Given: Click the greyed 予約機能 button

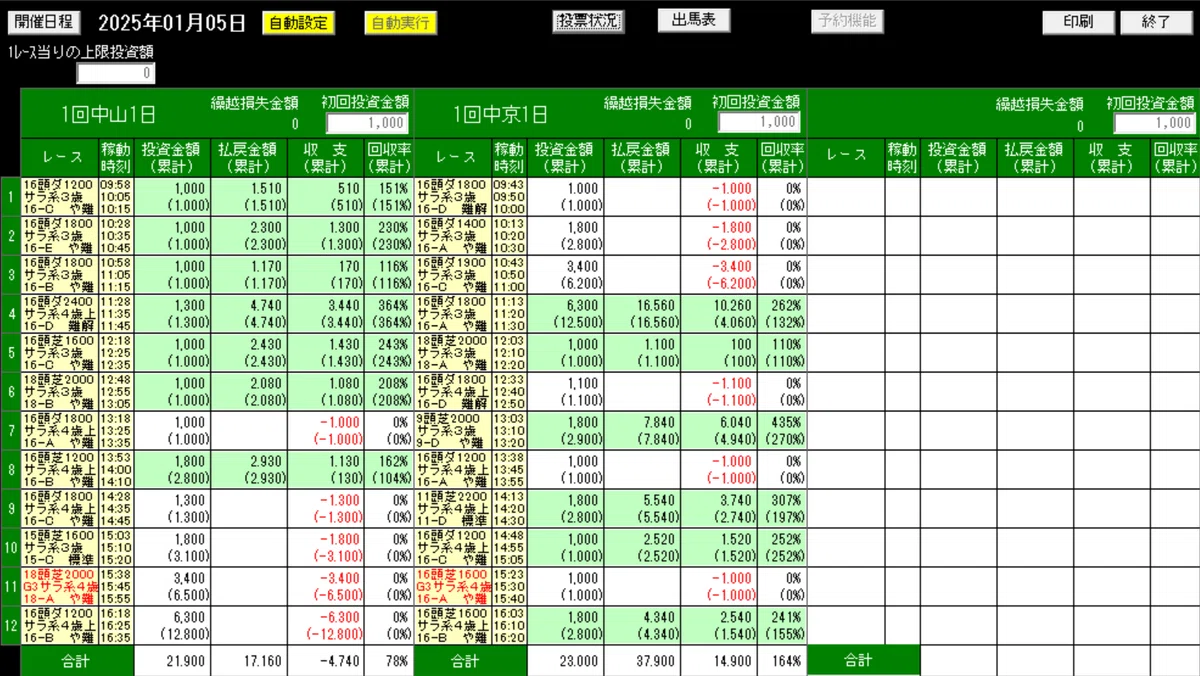Looking at the screenshot, I should 847,21.
